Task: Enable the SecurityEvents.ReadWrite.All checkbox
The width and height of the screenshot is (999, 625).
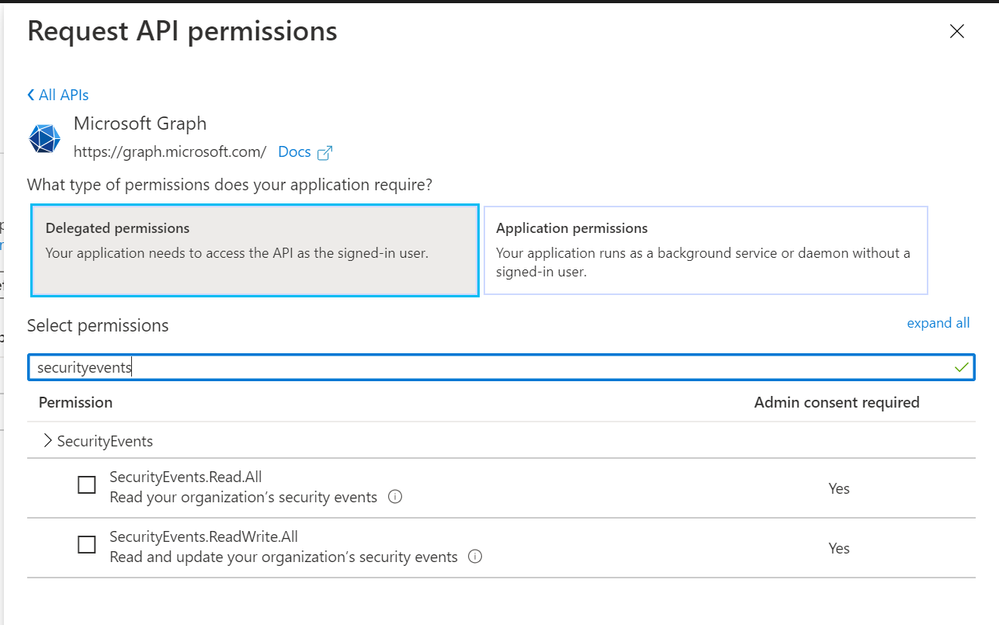Action: 87,545
